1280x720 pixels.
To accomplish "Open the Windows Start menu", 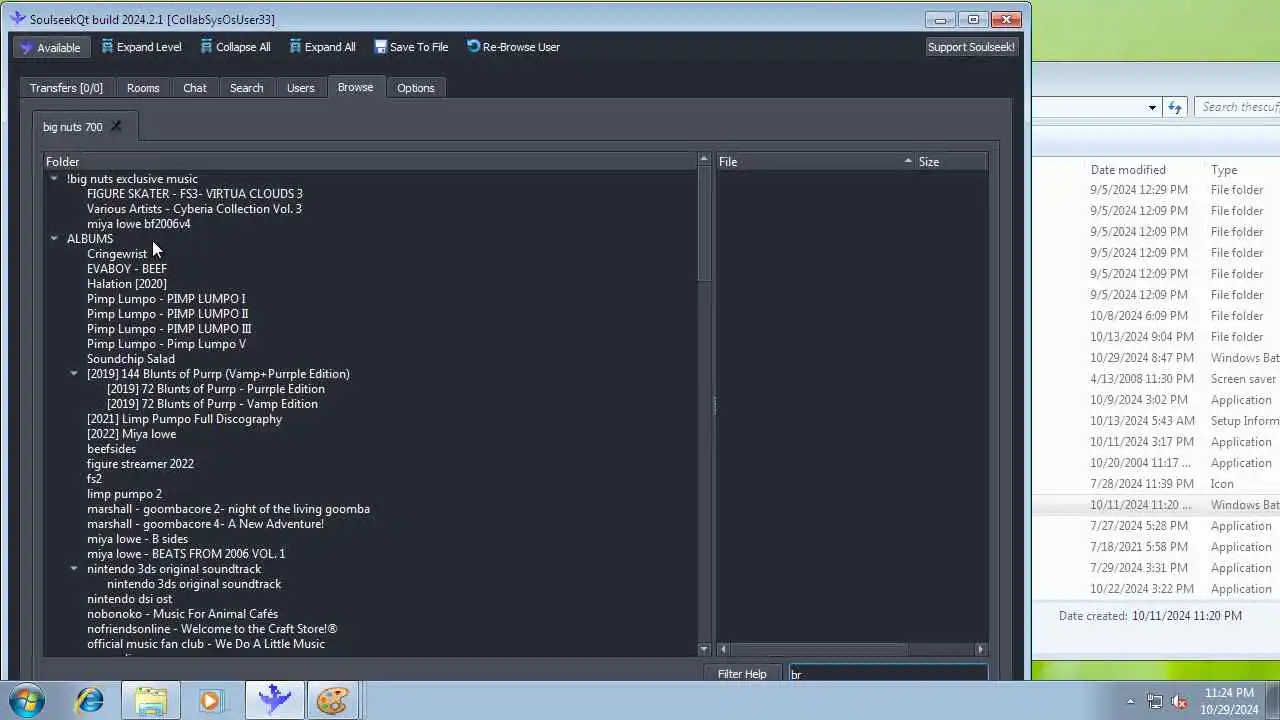I will (x=26, y=701).
